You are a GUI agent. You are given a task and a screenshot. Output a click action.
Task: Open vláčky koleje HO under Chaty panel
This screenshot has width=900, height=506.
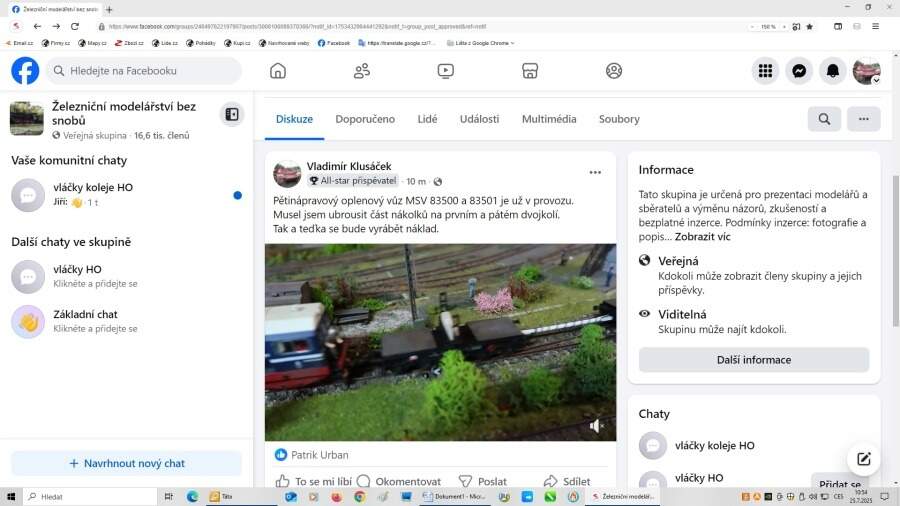point(754,445)
